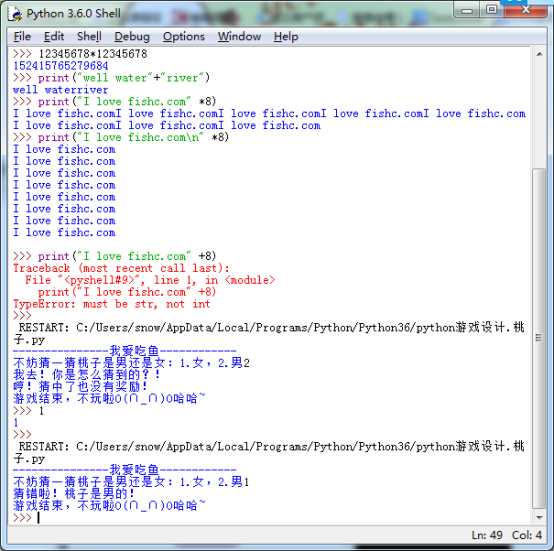Minimize the Python Shell window
Screen dimensions: 554x551
[467, 11]
